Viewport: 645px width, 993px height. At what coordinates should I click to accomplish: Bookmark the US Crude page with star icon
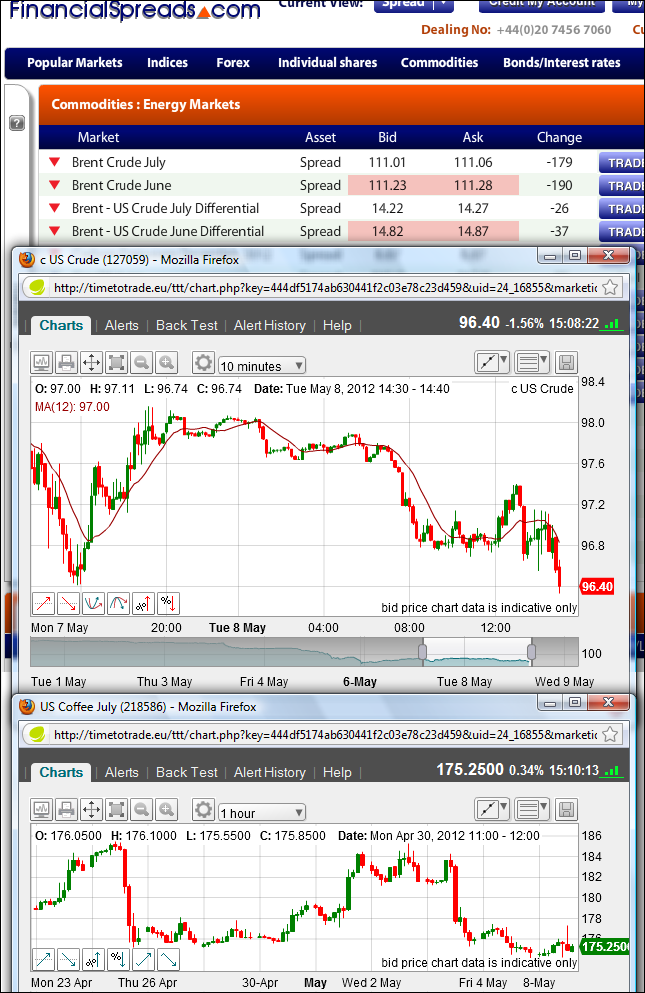[610, 288]
